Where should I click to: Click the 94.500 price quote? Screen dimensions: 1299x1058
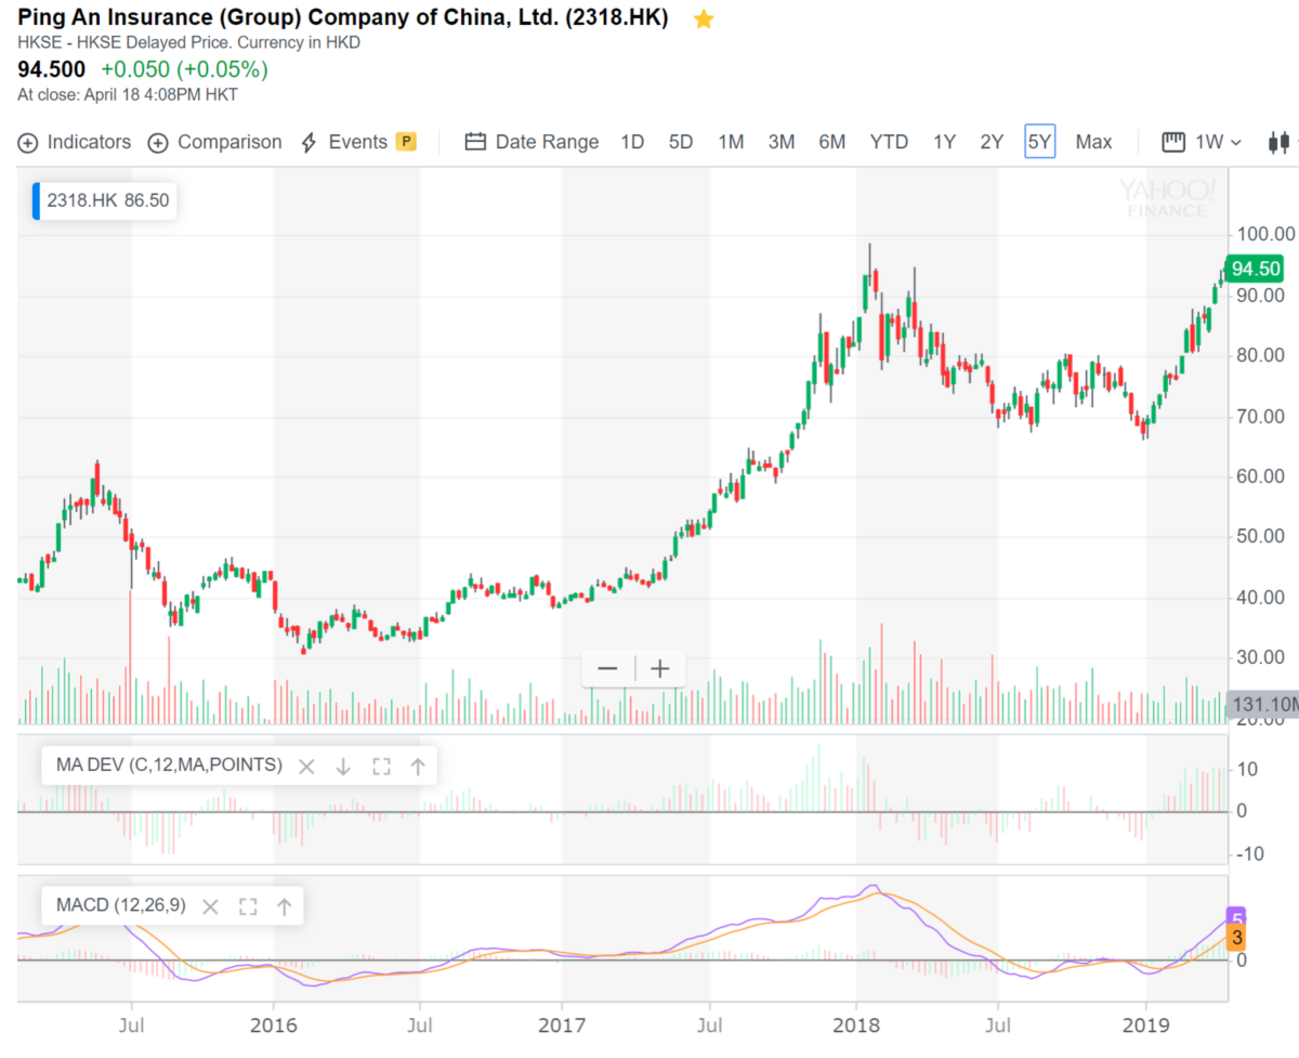point(52,69)
